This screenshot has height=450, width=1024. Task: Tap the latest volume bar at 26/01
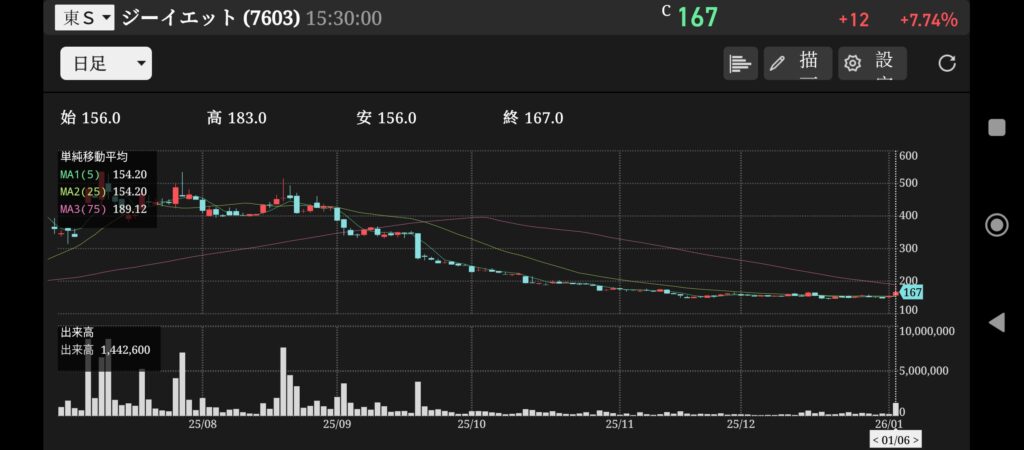[x=895, y=408]
